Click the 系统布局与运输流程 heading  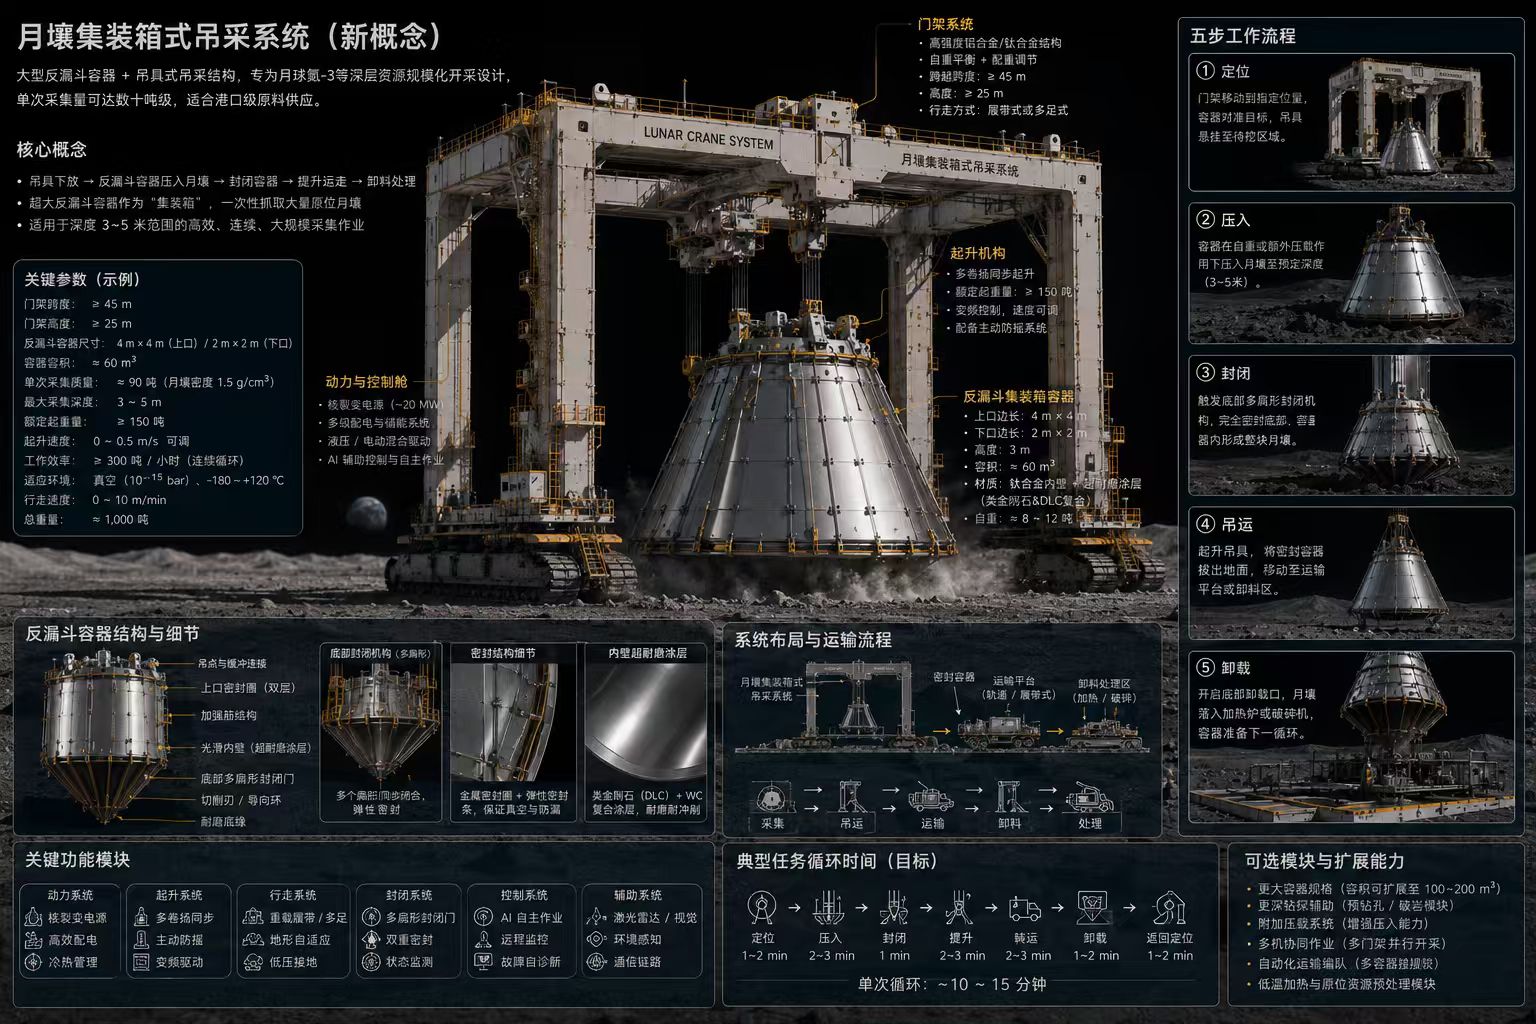(813, 640)
